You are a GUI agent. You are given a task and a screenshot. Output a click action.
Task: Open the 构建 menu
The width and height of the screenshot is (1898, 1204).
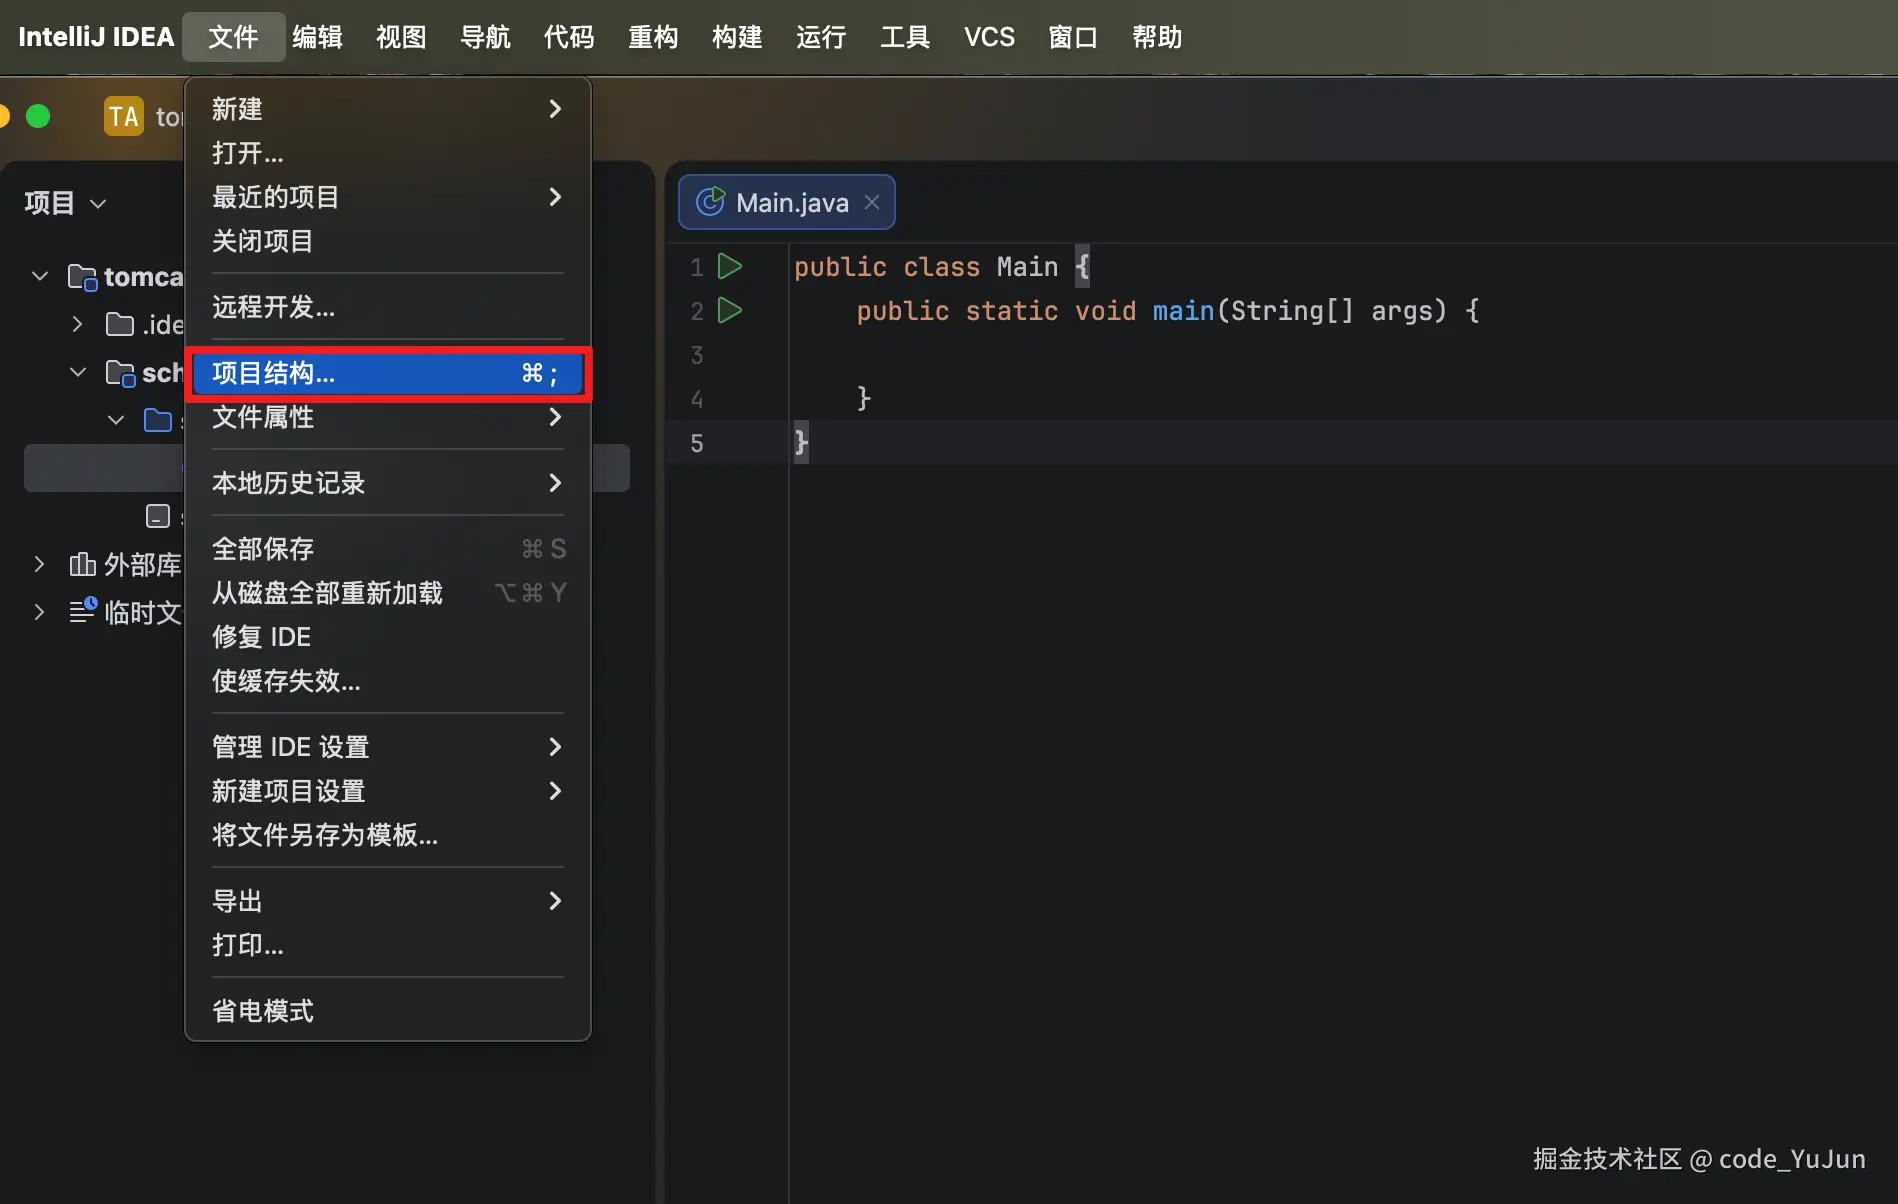(737, 37)
